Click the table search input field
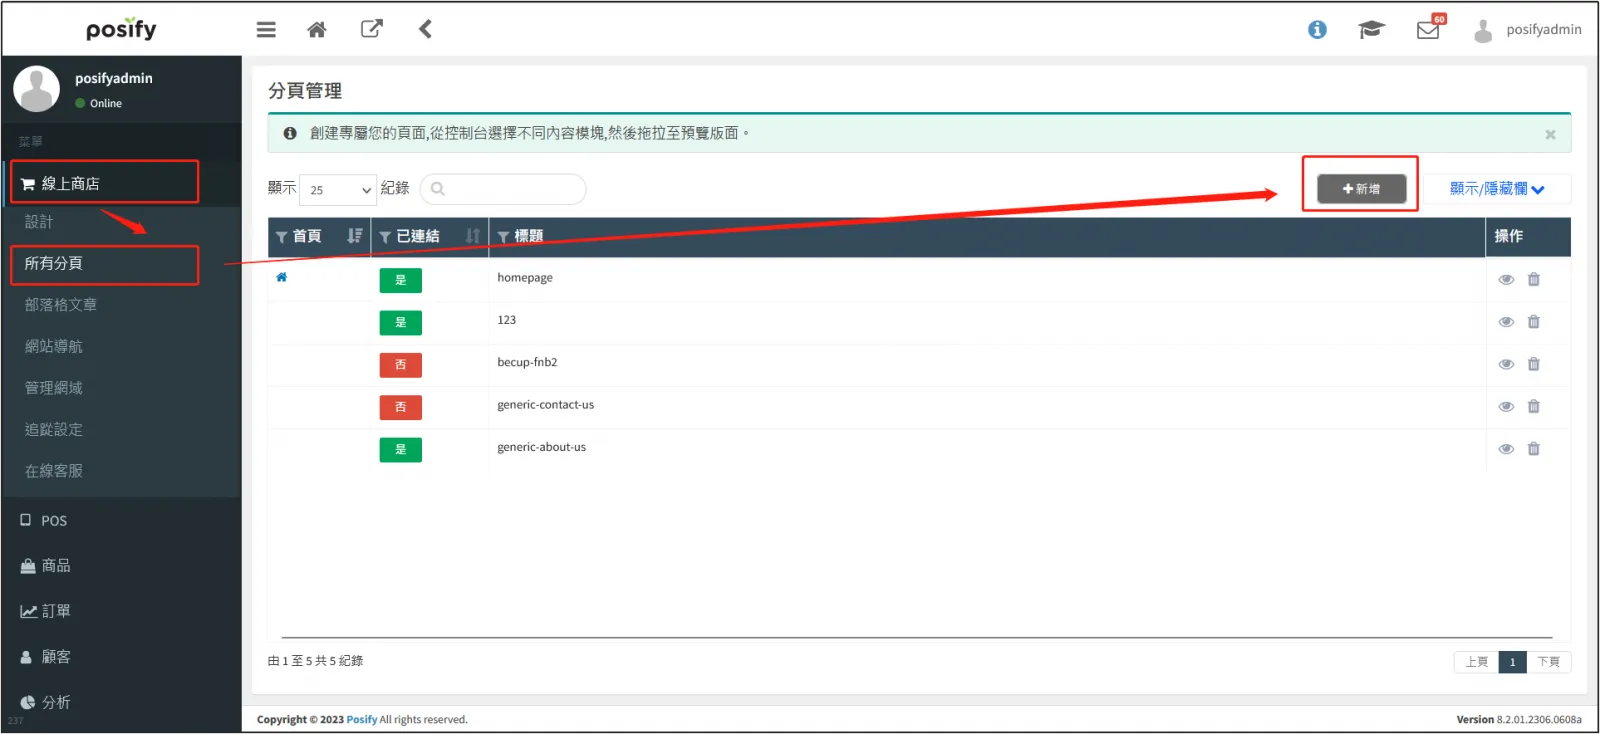Image resolution: width=1600 pixels, height=734 pixels. tap(503, 189)
